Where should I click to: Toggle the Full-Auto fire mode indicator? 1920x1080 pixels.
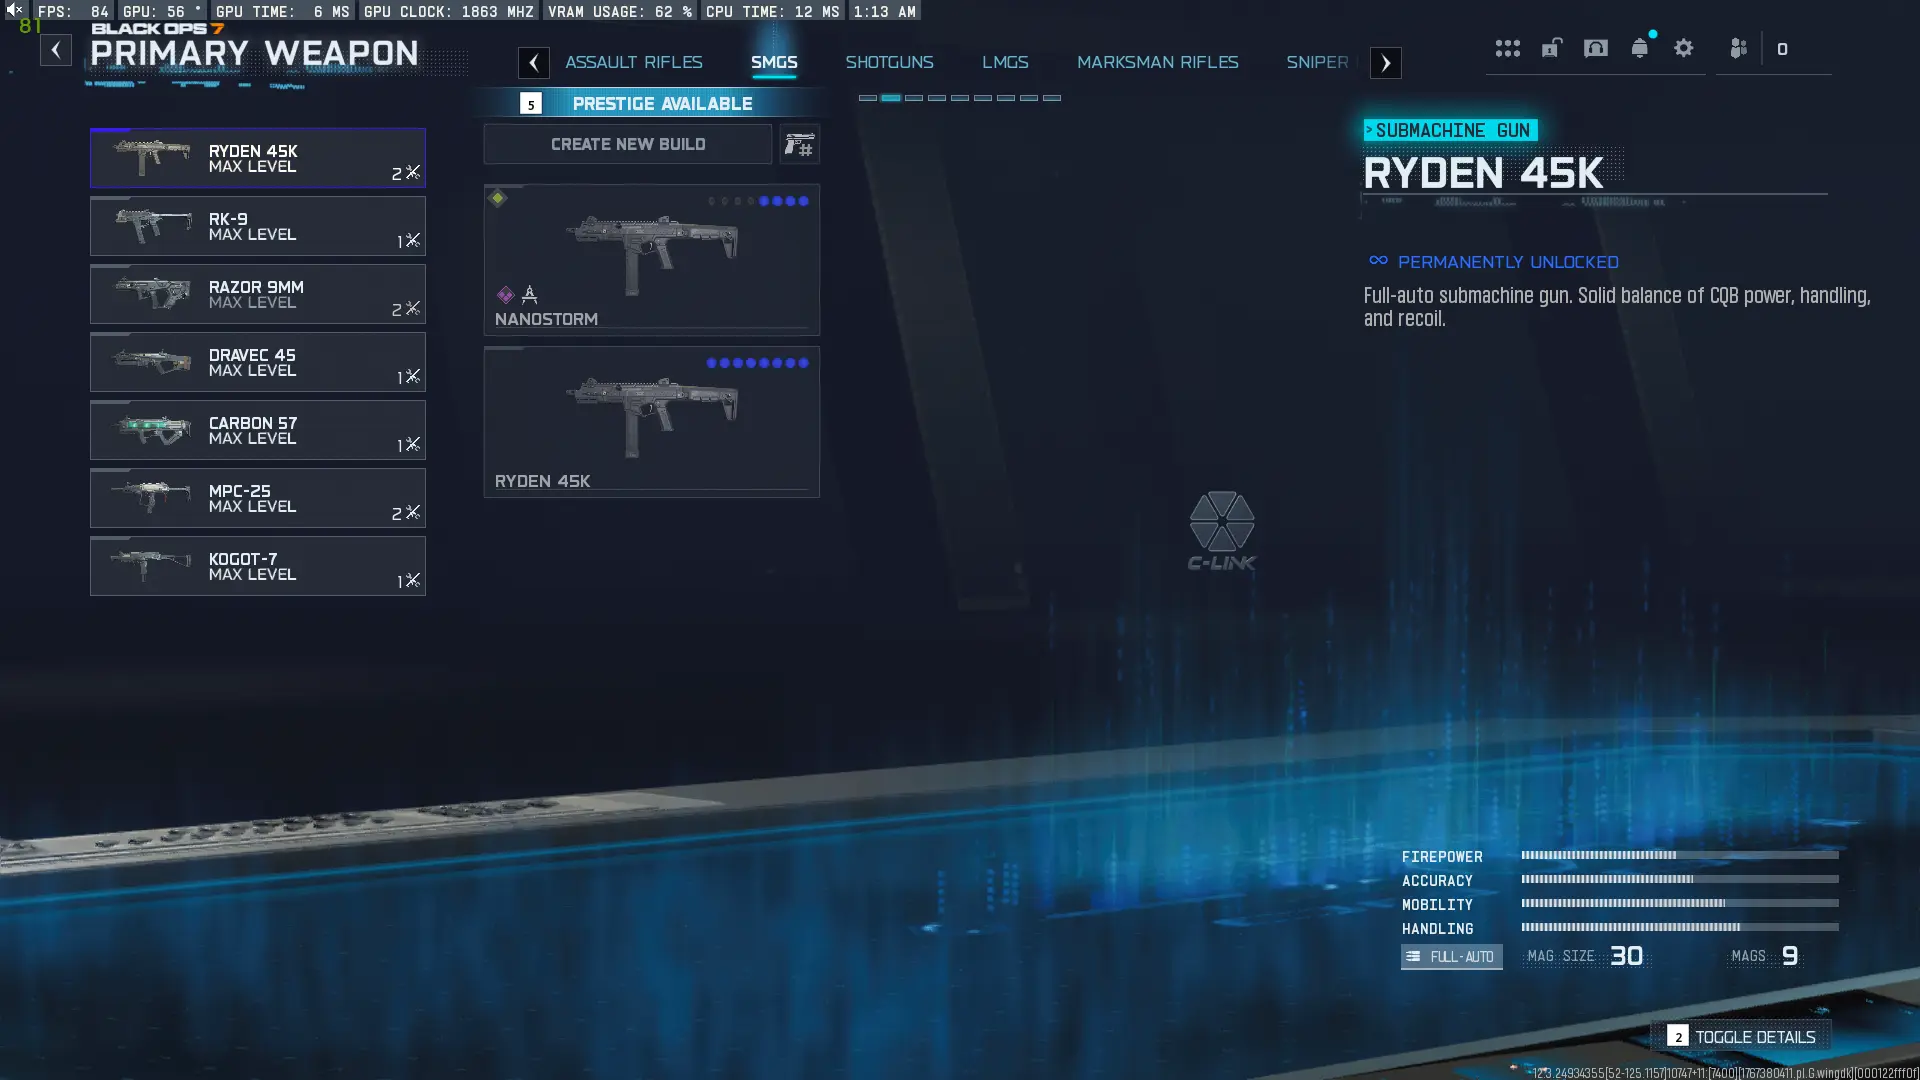(x=1451, y=957)
